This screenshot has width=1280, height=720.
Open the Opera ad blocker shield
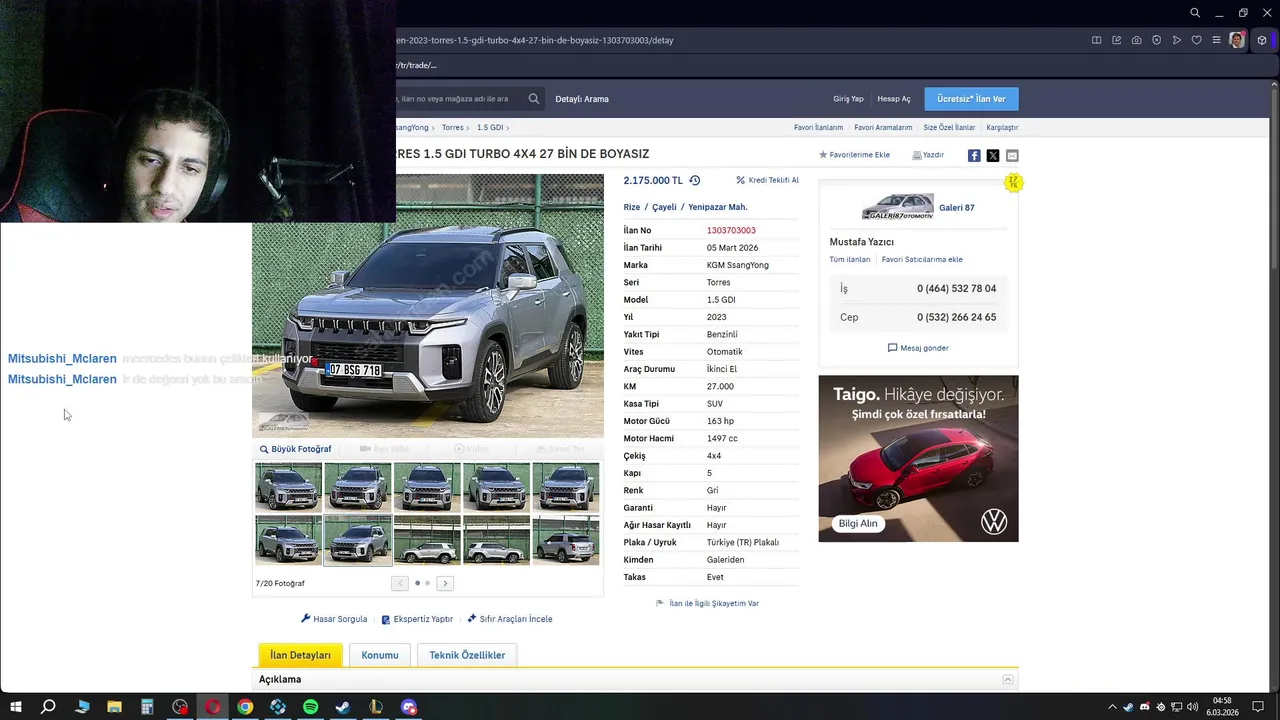pyautogui.click(x=1157, y=40)
